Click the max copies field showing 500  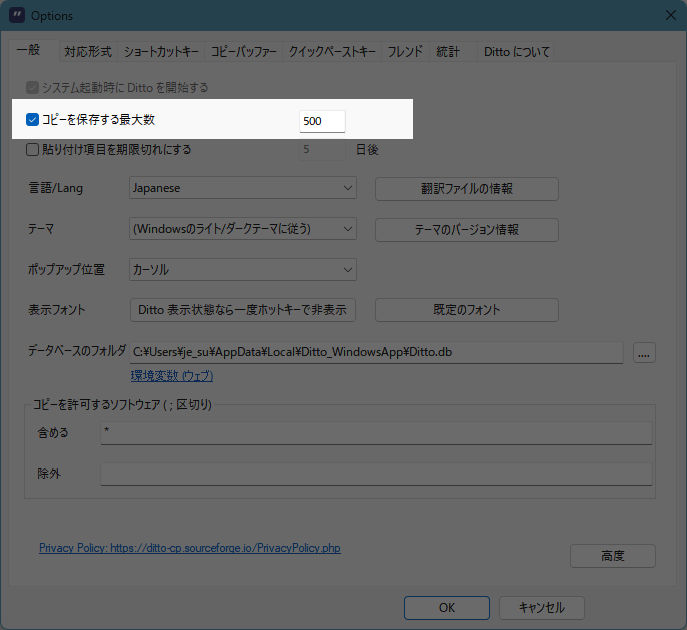pyautogui.click(x=322, y=121)
